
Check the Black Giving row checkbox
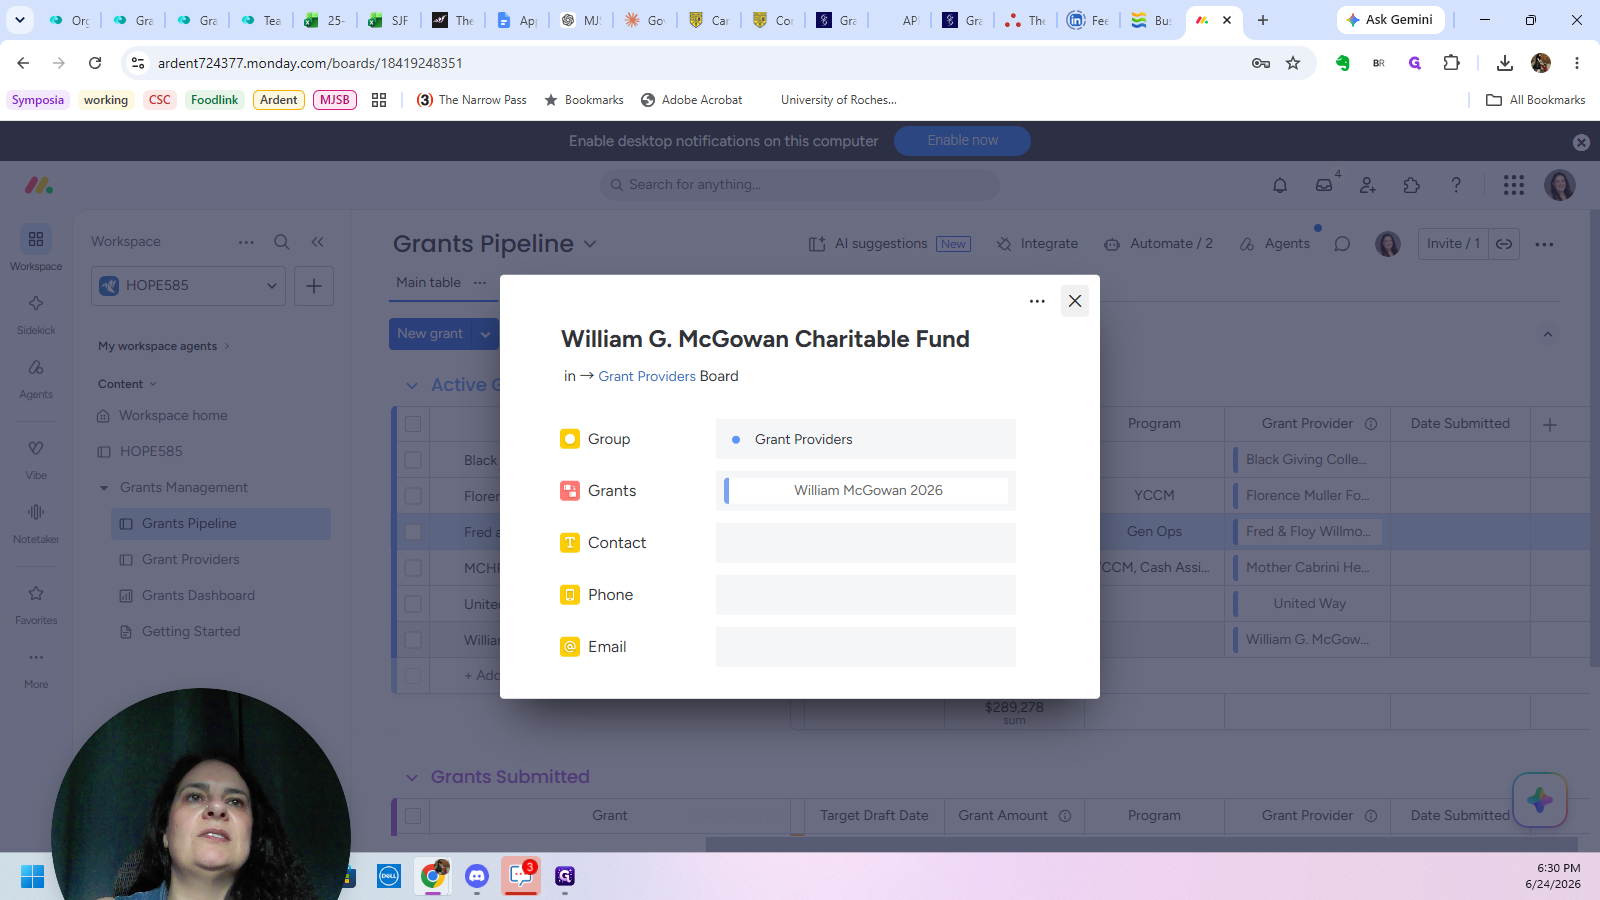pos(413,460)
